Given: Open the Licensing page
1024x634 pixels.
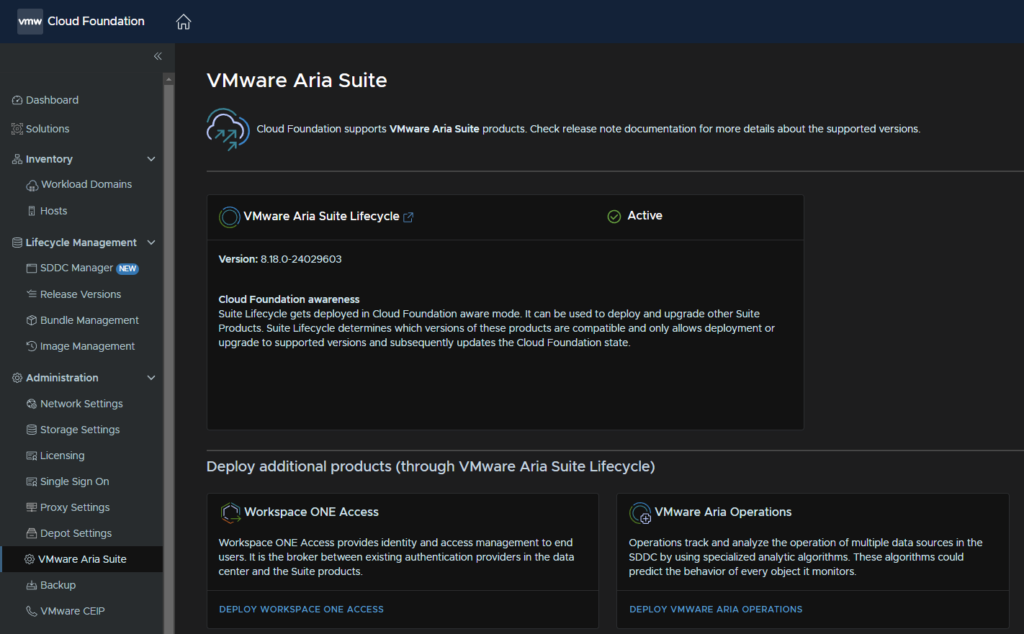Looking at the screenshot, I should (62, 456).
